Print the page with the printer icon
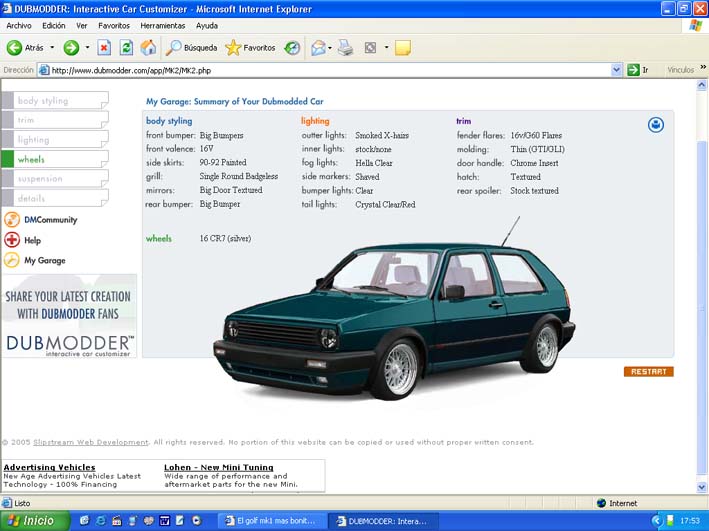 345,47
